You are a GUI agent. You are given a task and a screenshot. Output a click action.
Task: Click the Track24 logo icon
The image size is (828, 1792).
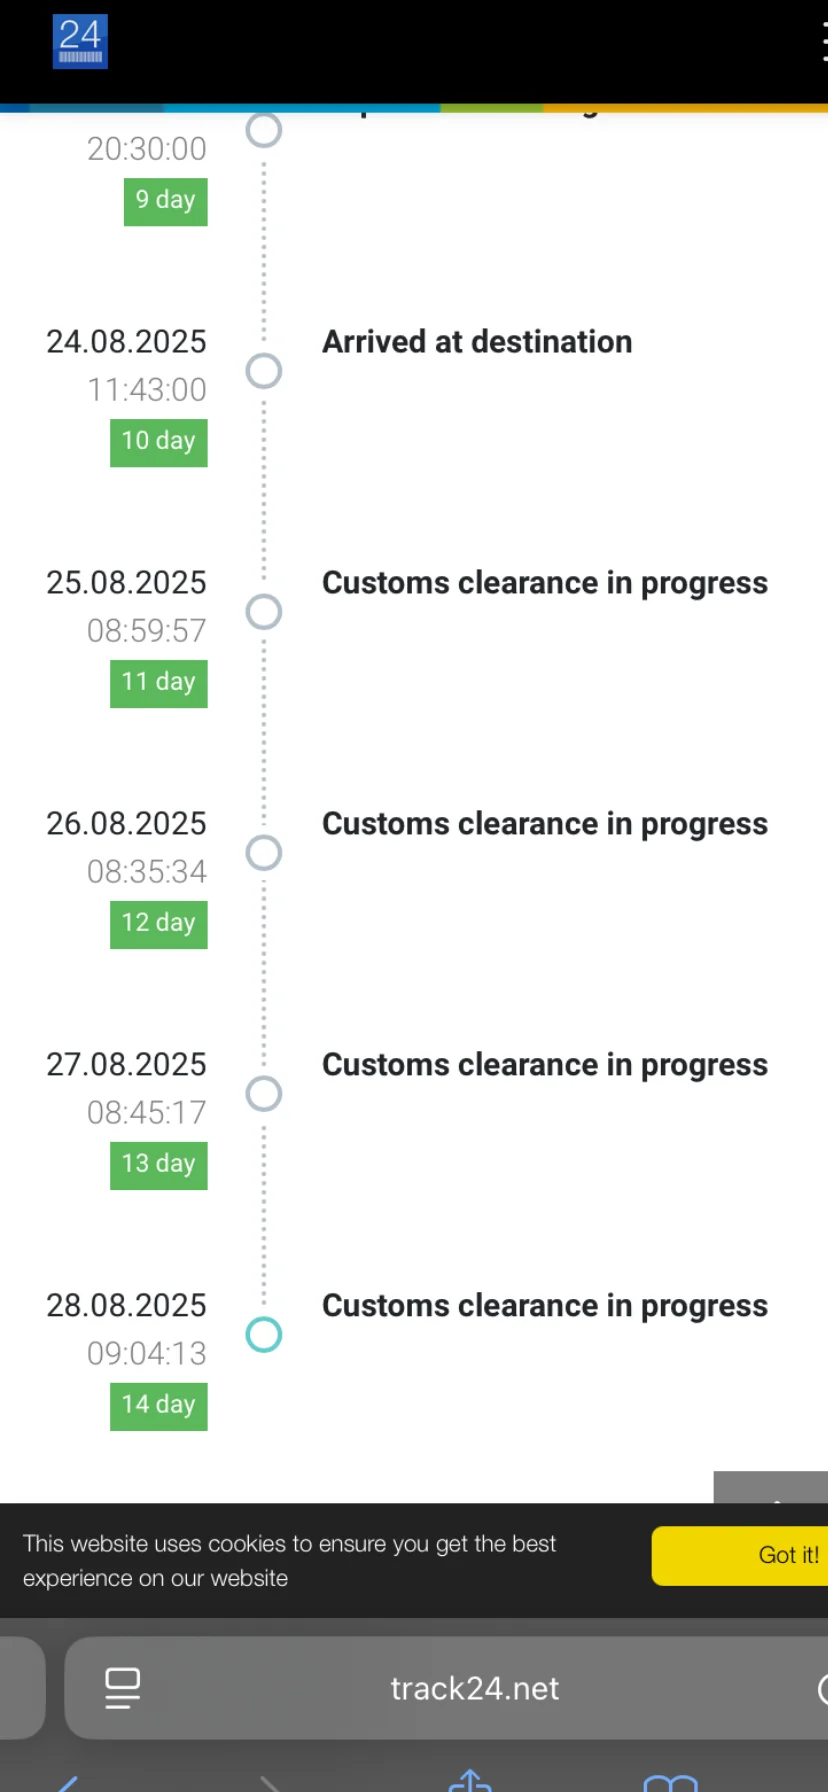coord(80,42)
